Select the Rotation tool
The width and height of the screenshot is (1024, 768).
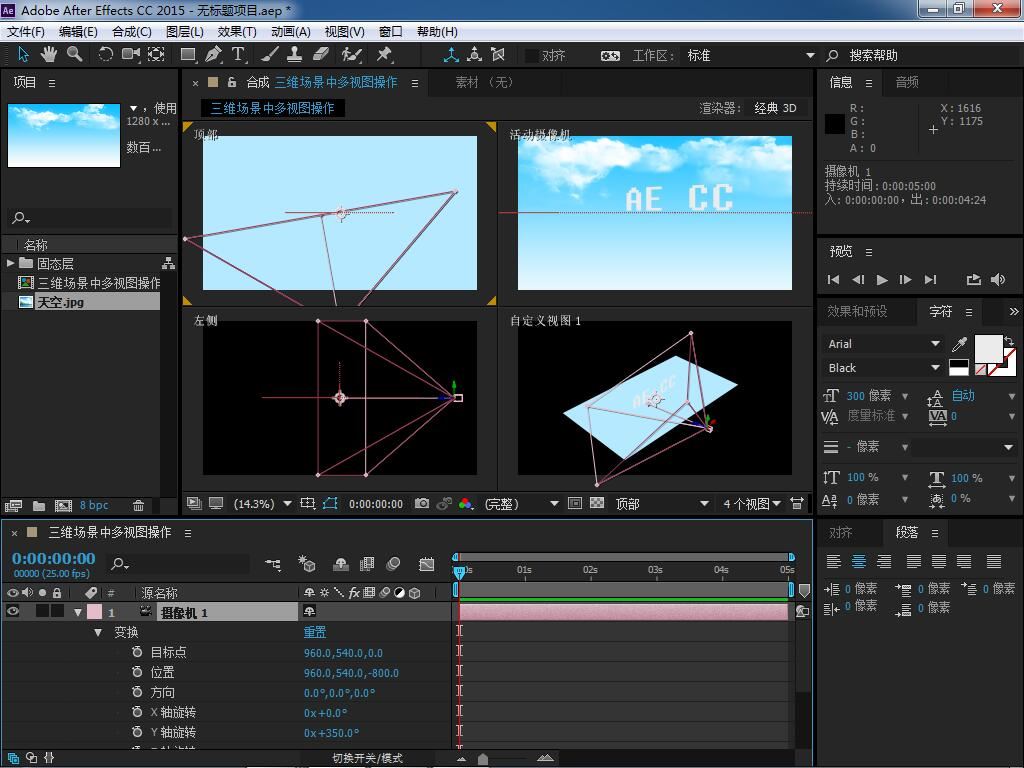click(104, 55)
